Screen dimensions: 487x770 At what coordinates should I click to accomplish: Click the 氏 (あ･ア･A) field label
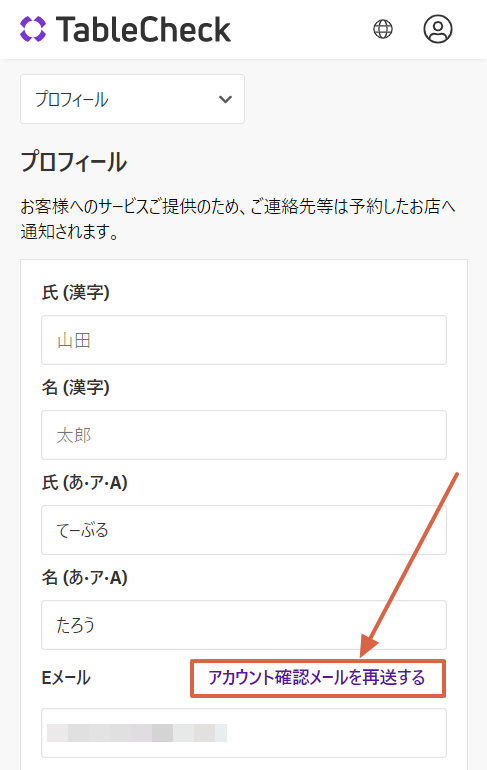tap(84, 482)
